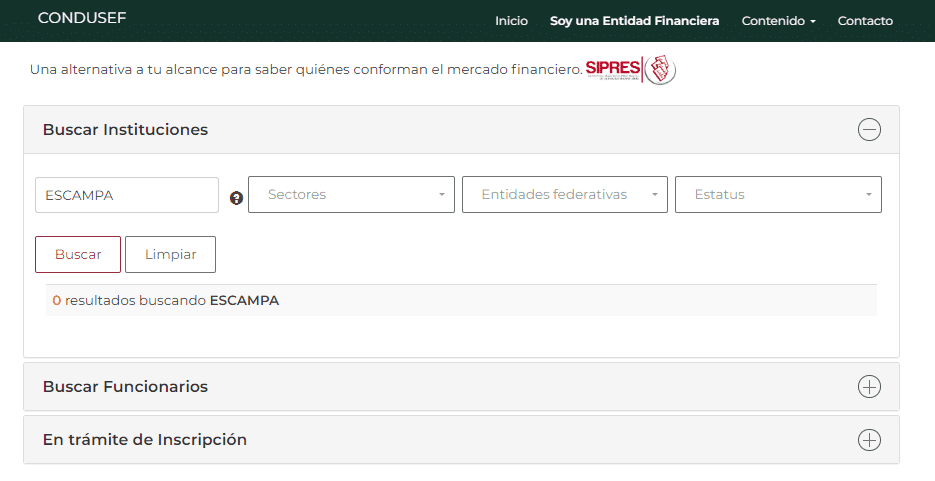Go to Inicio in the top navigation

pos(511,21)
